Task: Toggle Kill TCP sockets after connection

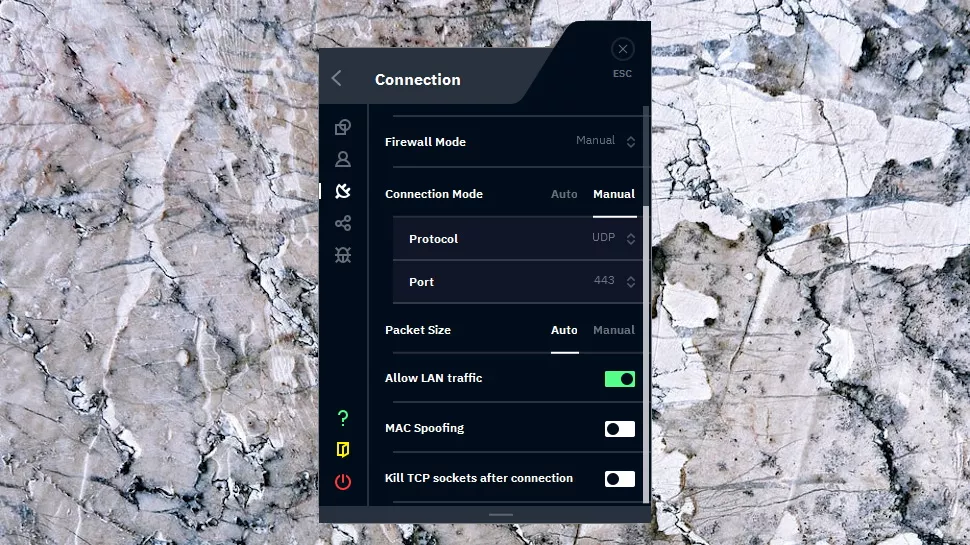Action: [620, 479]
